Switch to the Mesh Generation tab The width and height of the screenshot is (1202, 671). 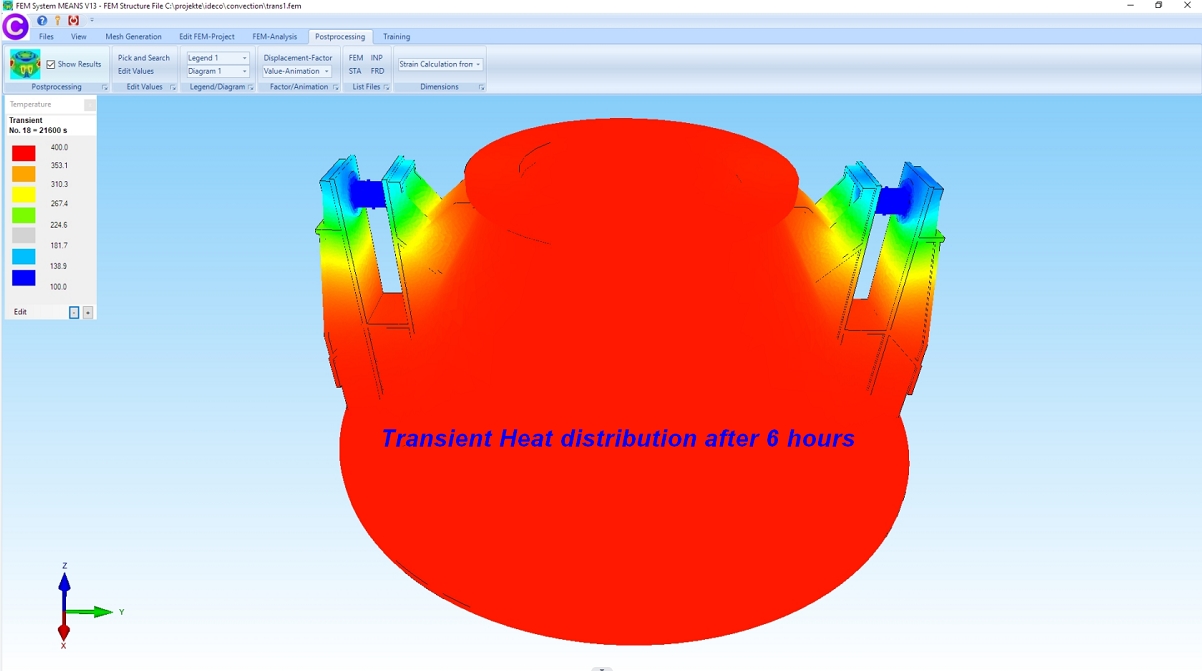click(x=133, y=37)
